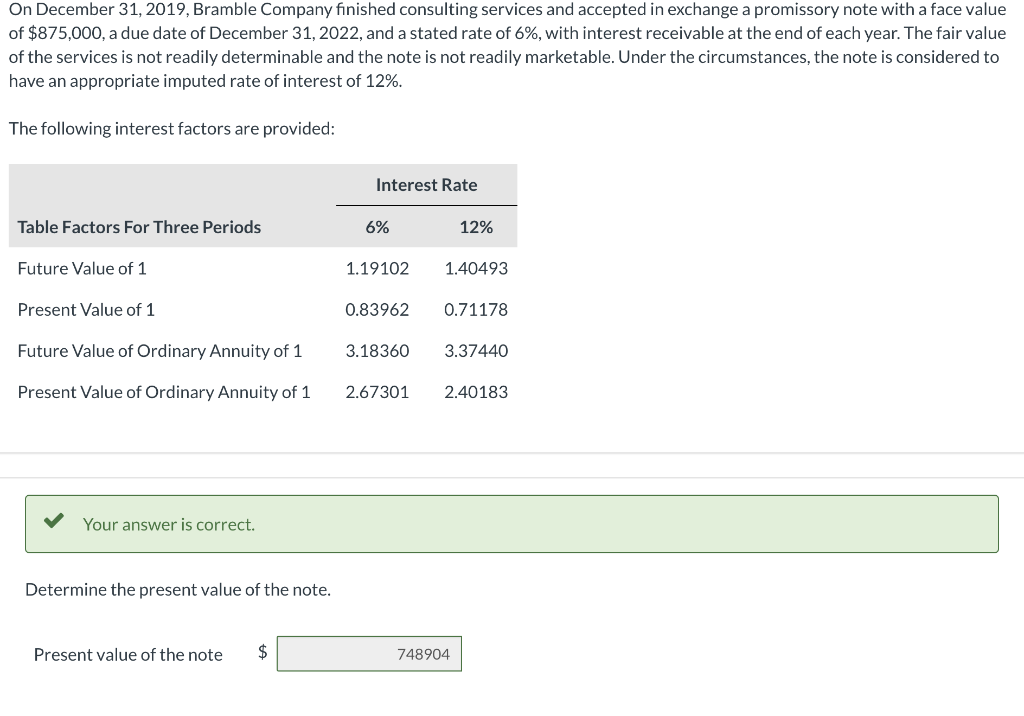
Task: Select the 12% column heading
Action: click(x=477, y=227)
